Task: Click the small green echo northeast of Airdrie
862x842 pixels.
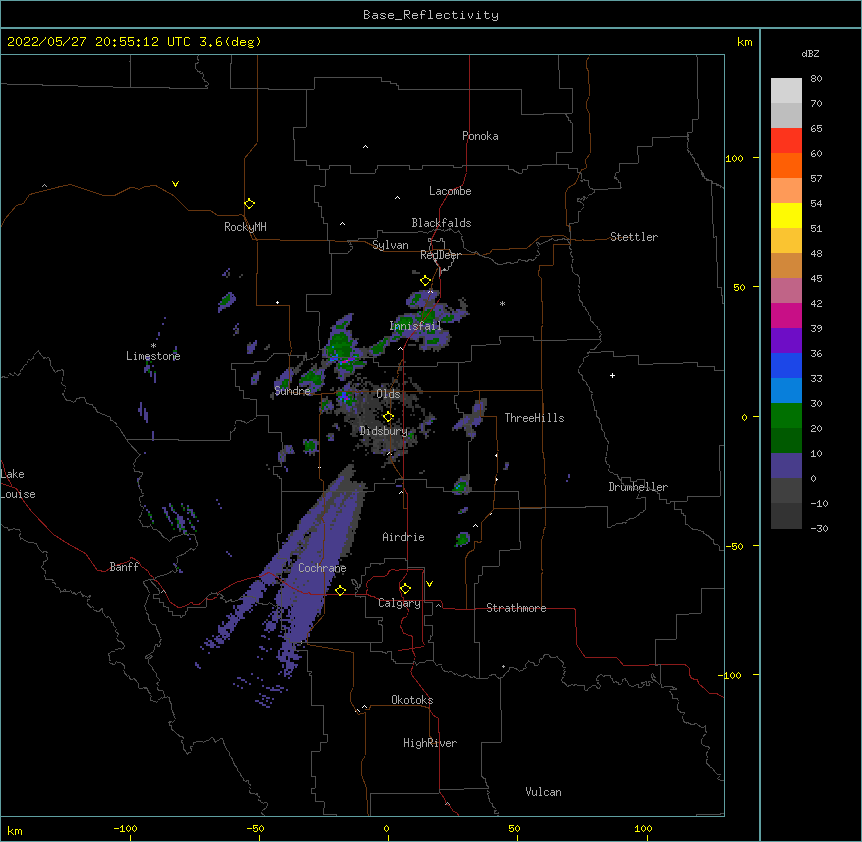Action: pos(460,486)
